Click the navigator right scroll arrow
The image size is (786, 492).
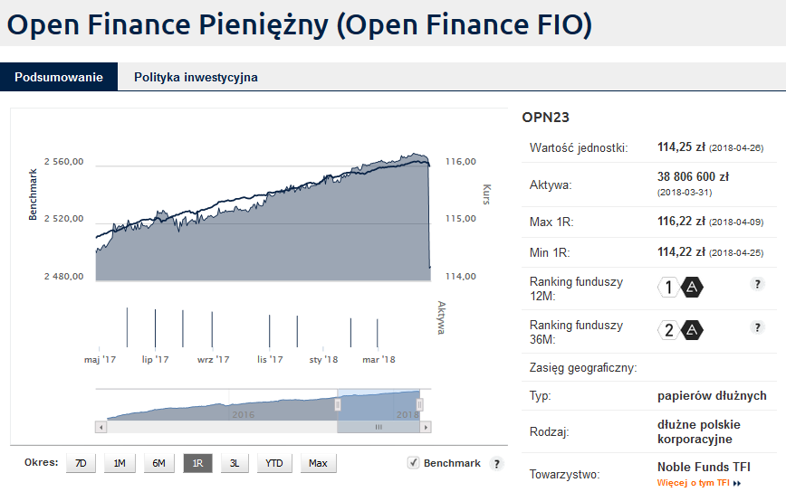[x=426, y=427]
